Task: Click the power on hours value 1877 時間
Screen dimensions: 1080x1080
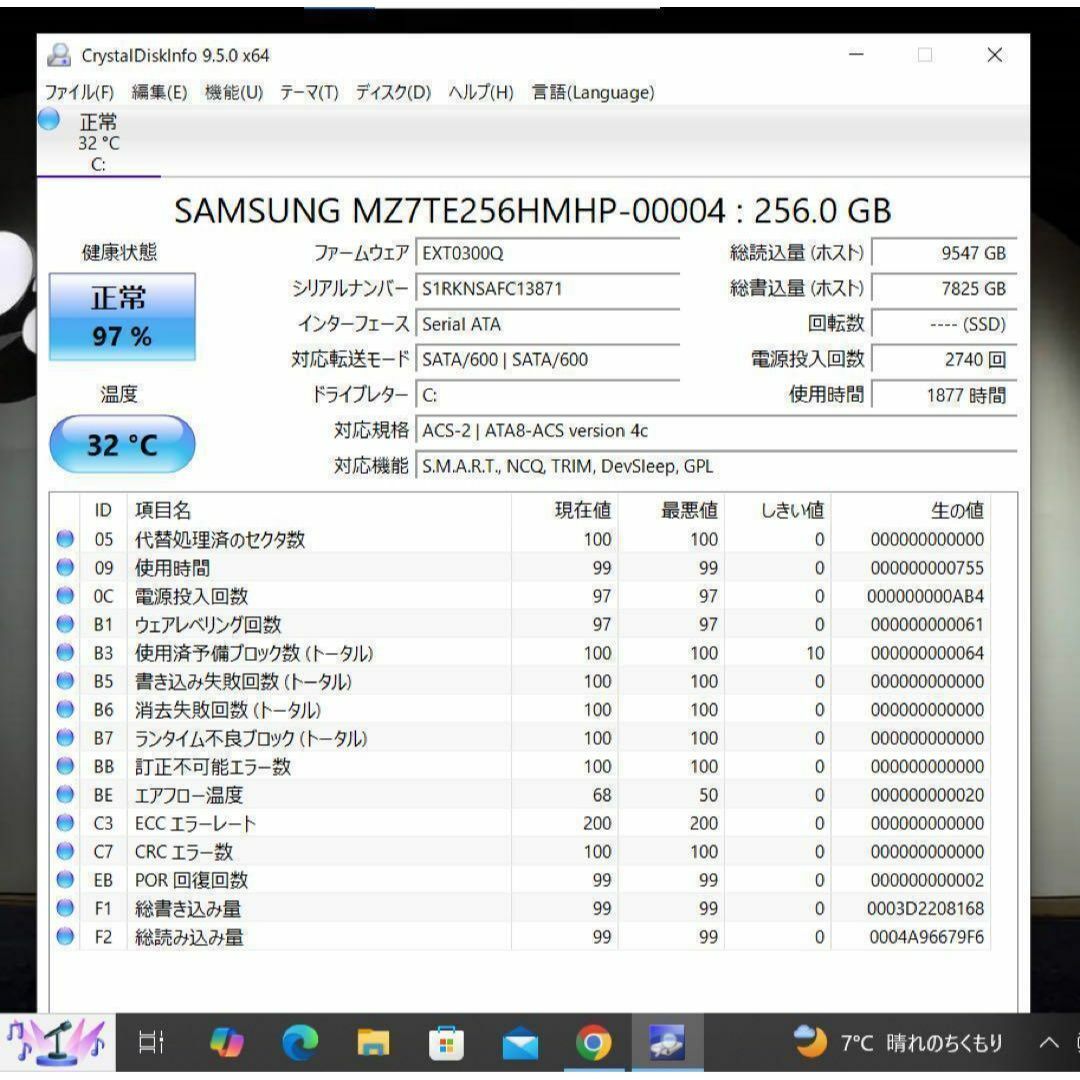Action: coord(944,395)
